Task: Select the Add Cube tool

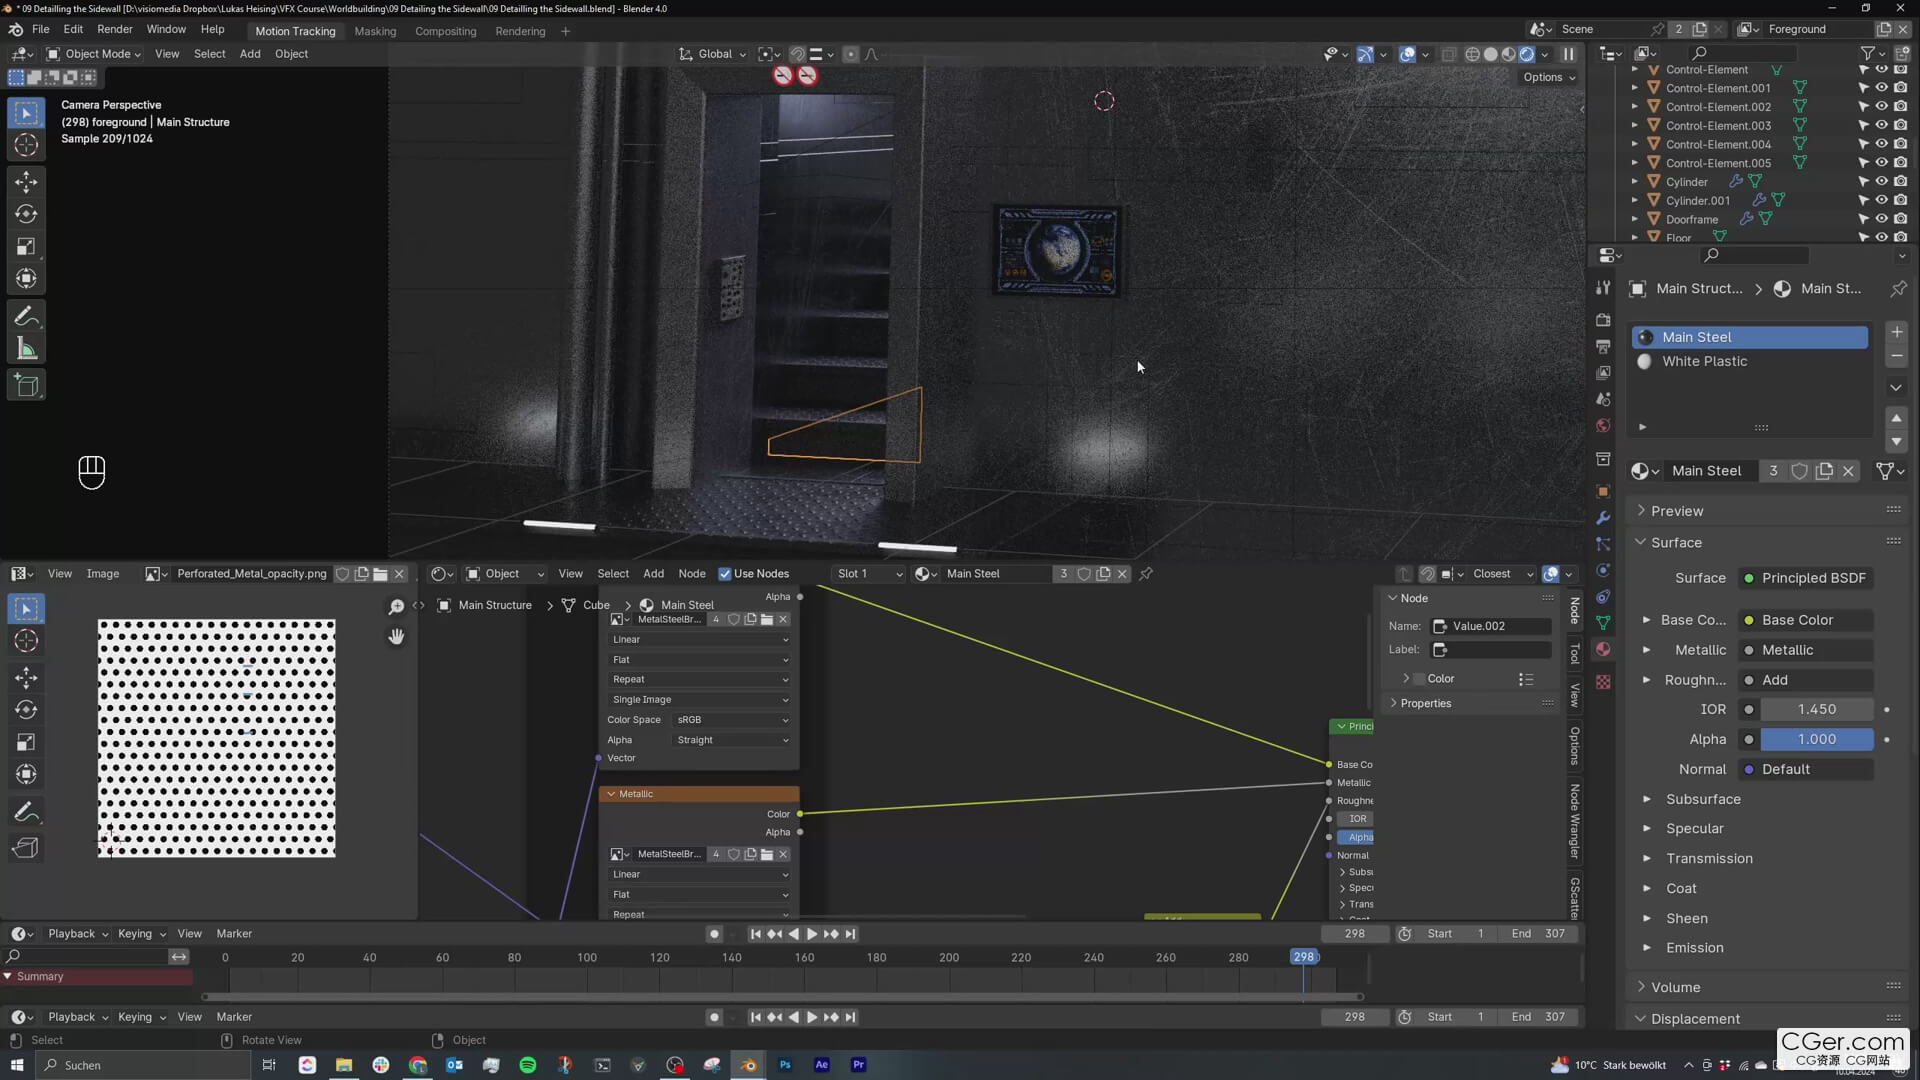Action: (26, 386)
